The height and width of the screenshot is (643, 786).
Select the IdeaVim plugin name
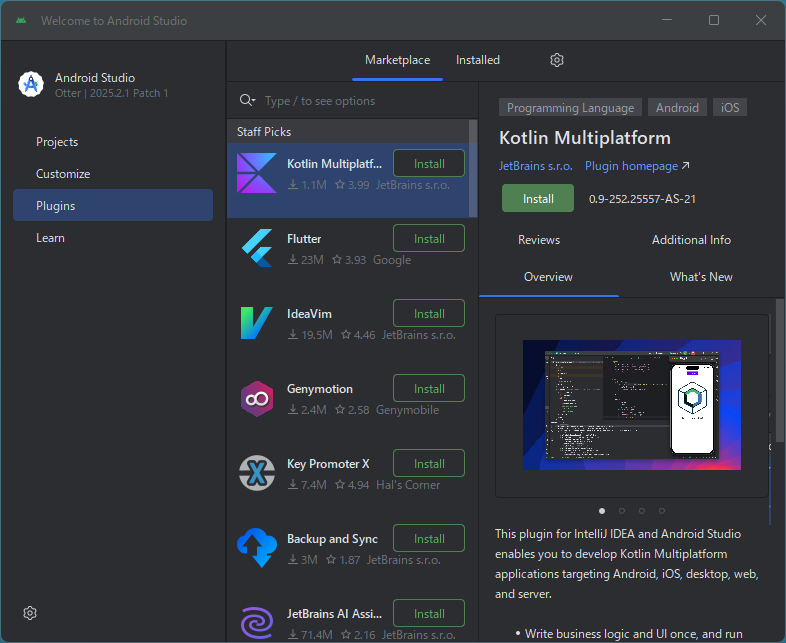[x=309, y=314]
